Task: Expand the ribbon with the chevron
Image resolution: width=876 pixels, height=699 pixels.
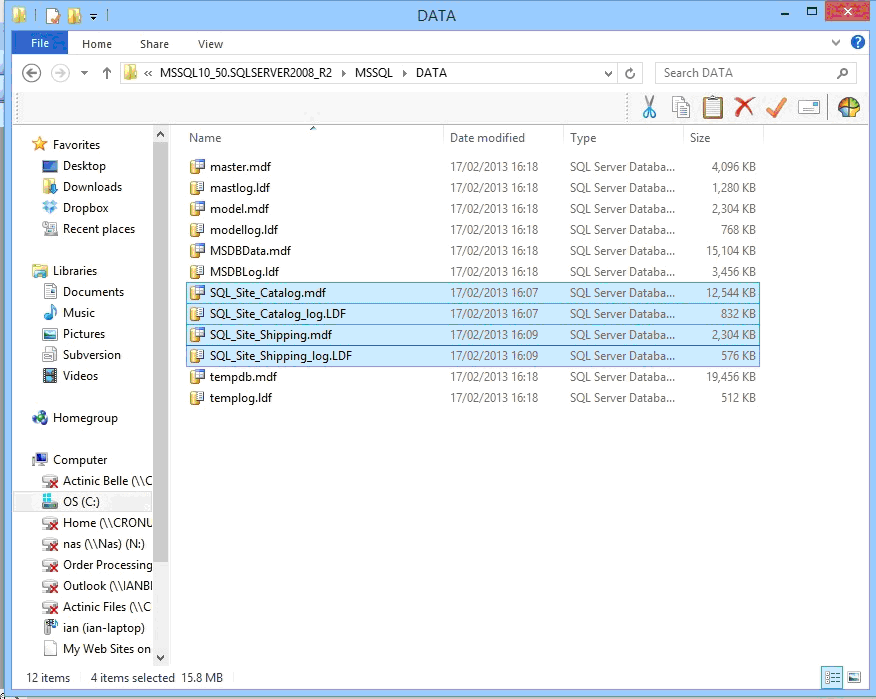Action: point(837,44)
